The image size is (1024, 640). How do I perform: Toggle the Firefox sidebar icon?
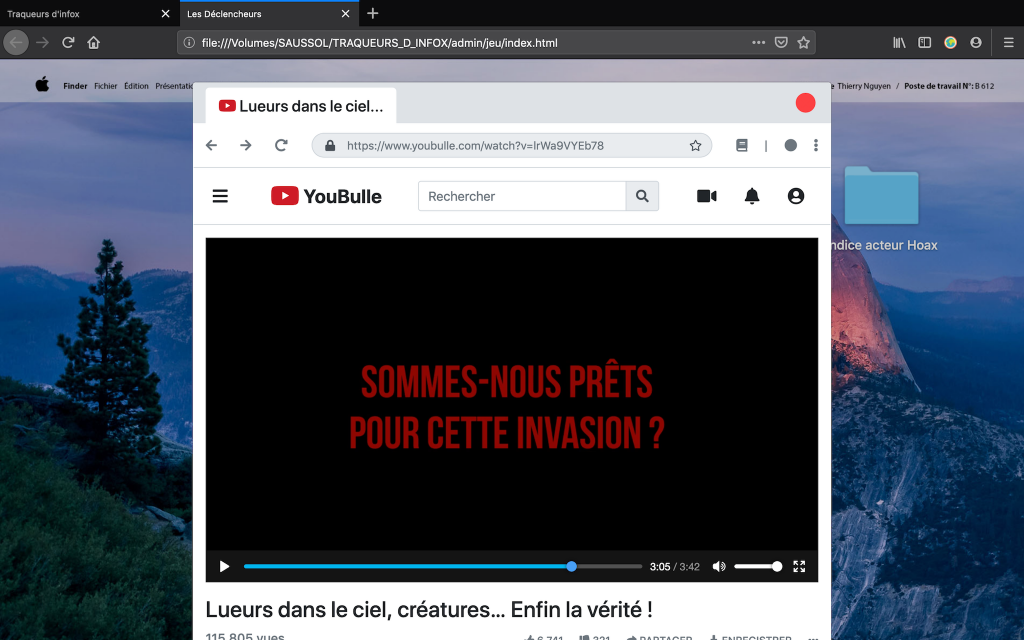[925, 42]
